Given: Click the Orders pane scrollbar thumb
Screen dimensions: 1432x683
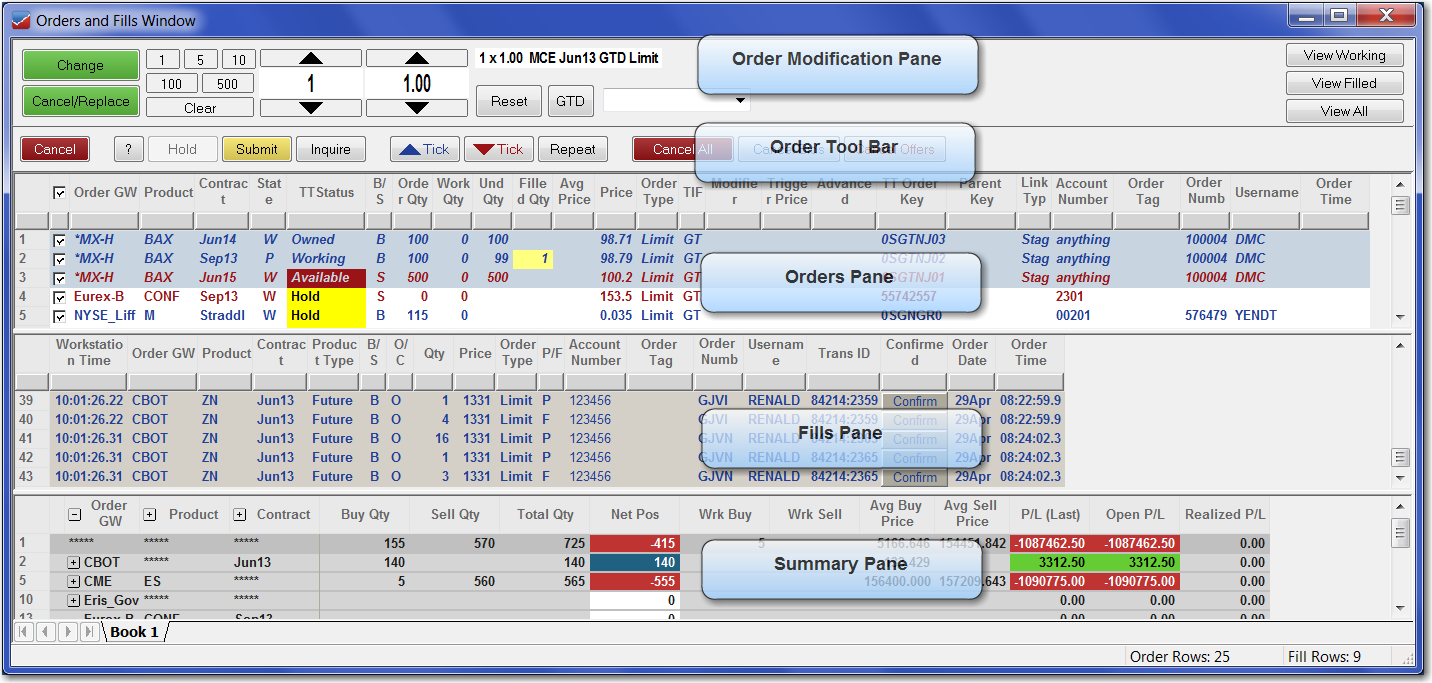Looking at the screenshot, I should [x=1400, y=205].
